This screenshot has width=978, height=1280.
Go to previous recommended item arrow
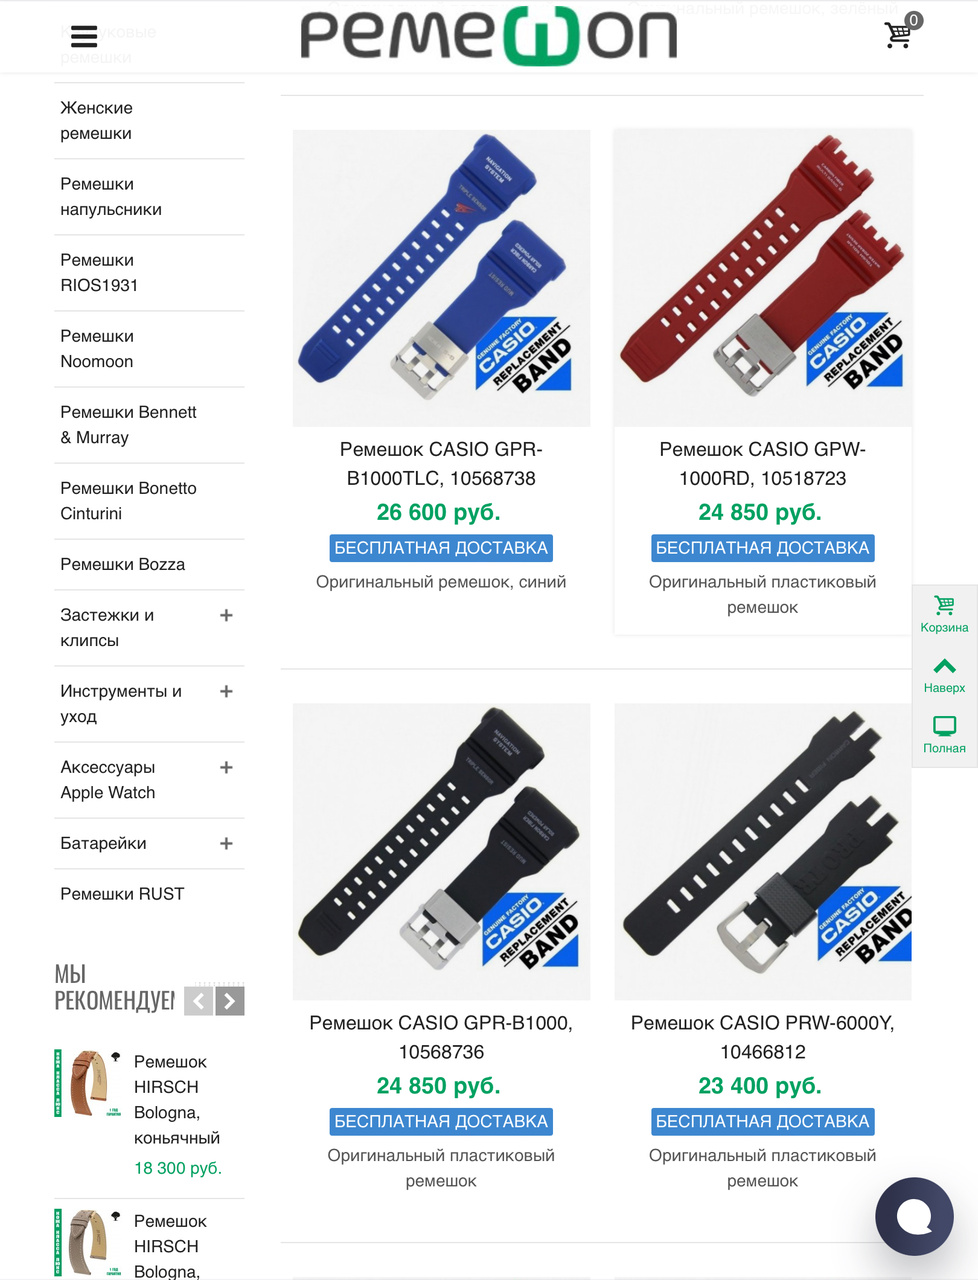(x=199, y=1001)
